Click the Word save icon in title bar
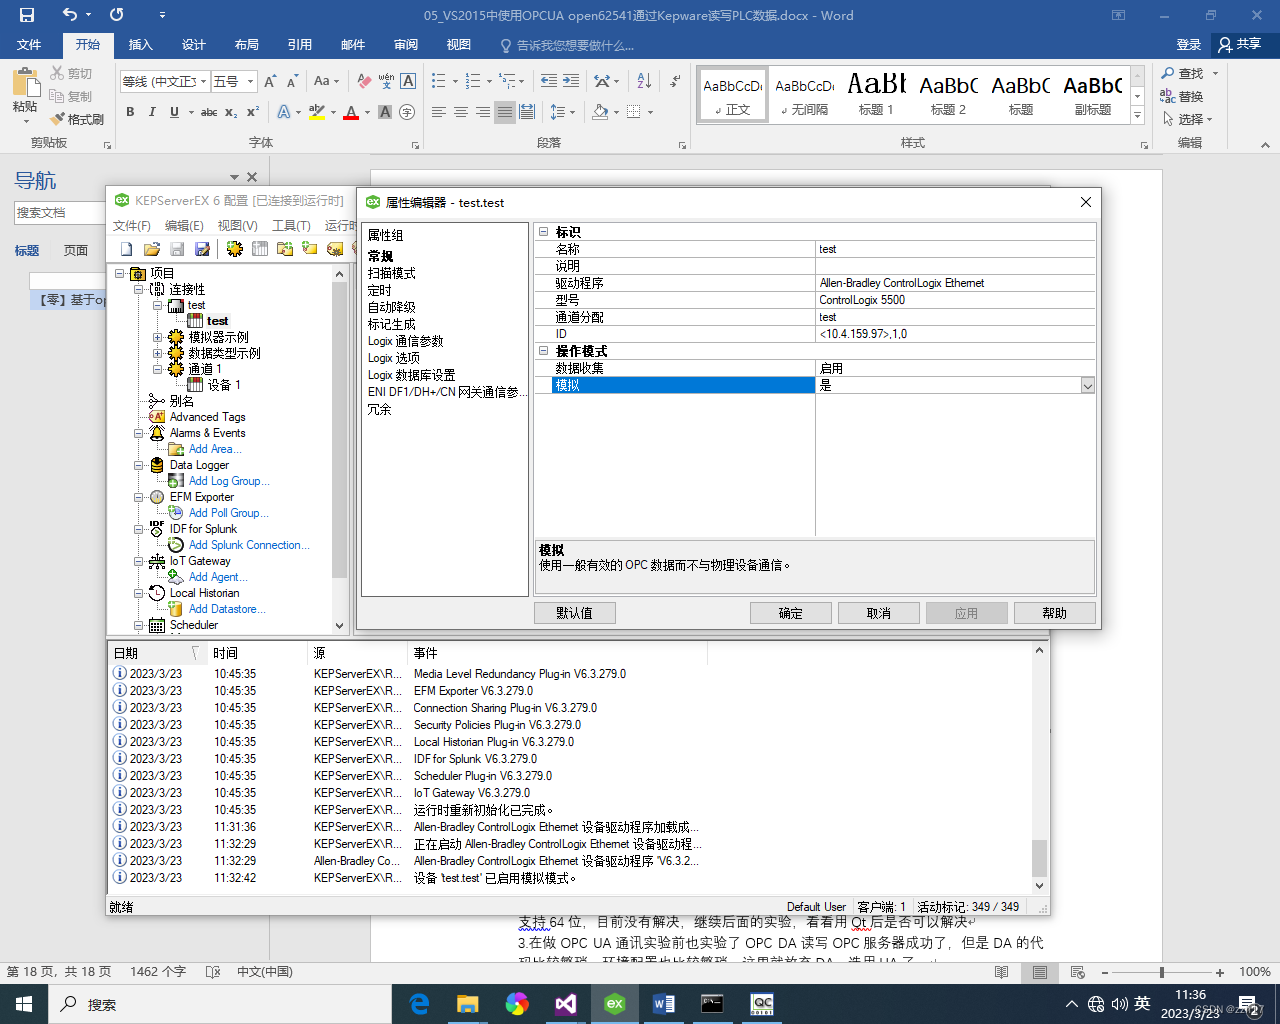 [x=27, y=15]
